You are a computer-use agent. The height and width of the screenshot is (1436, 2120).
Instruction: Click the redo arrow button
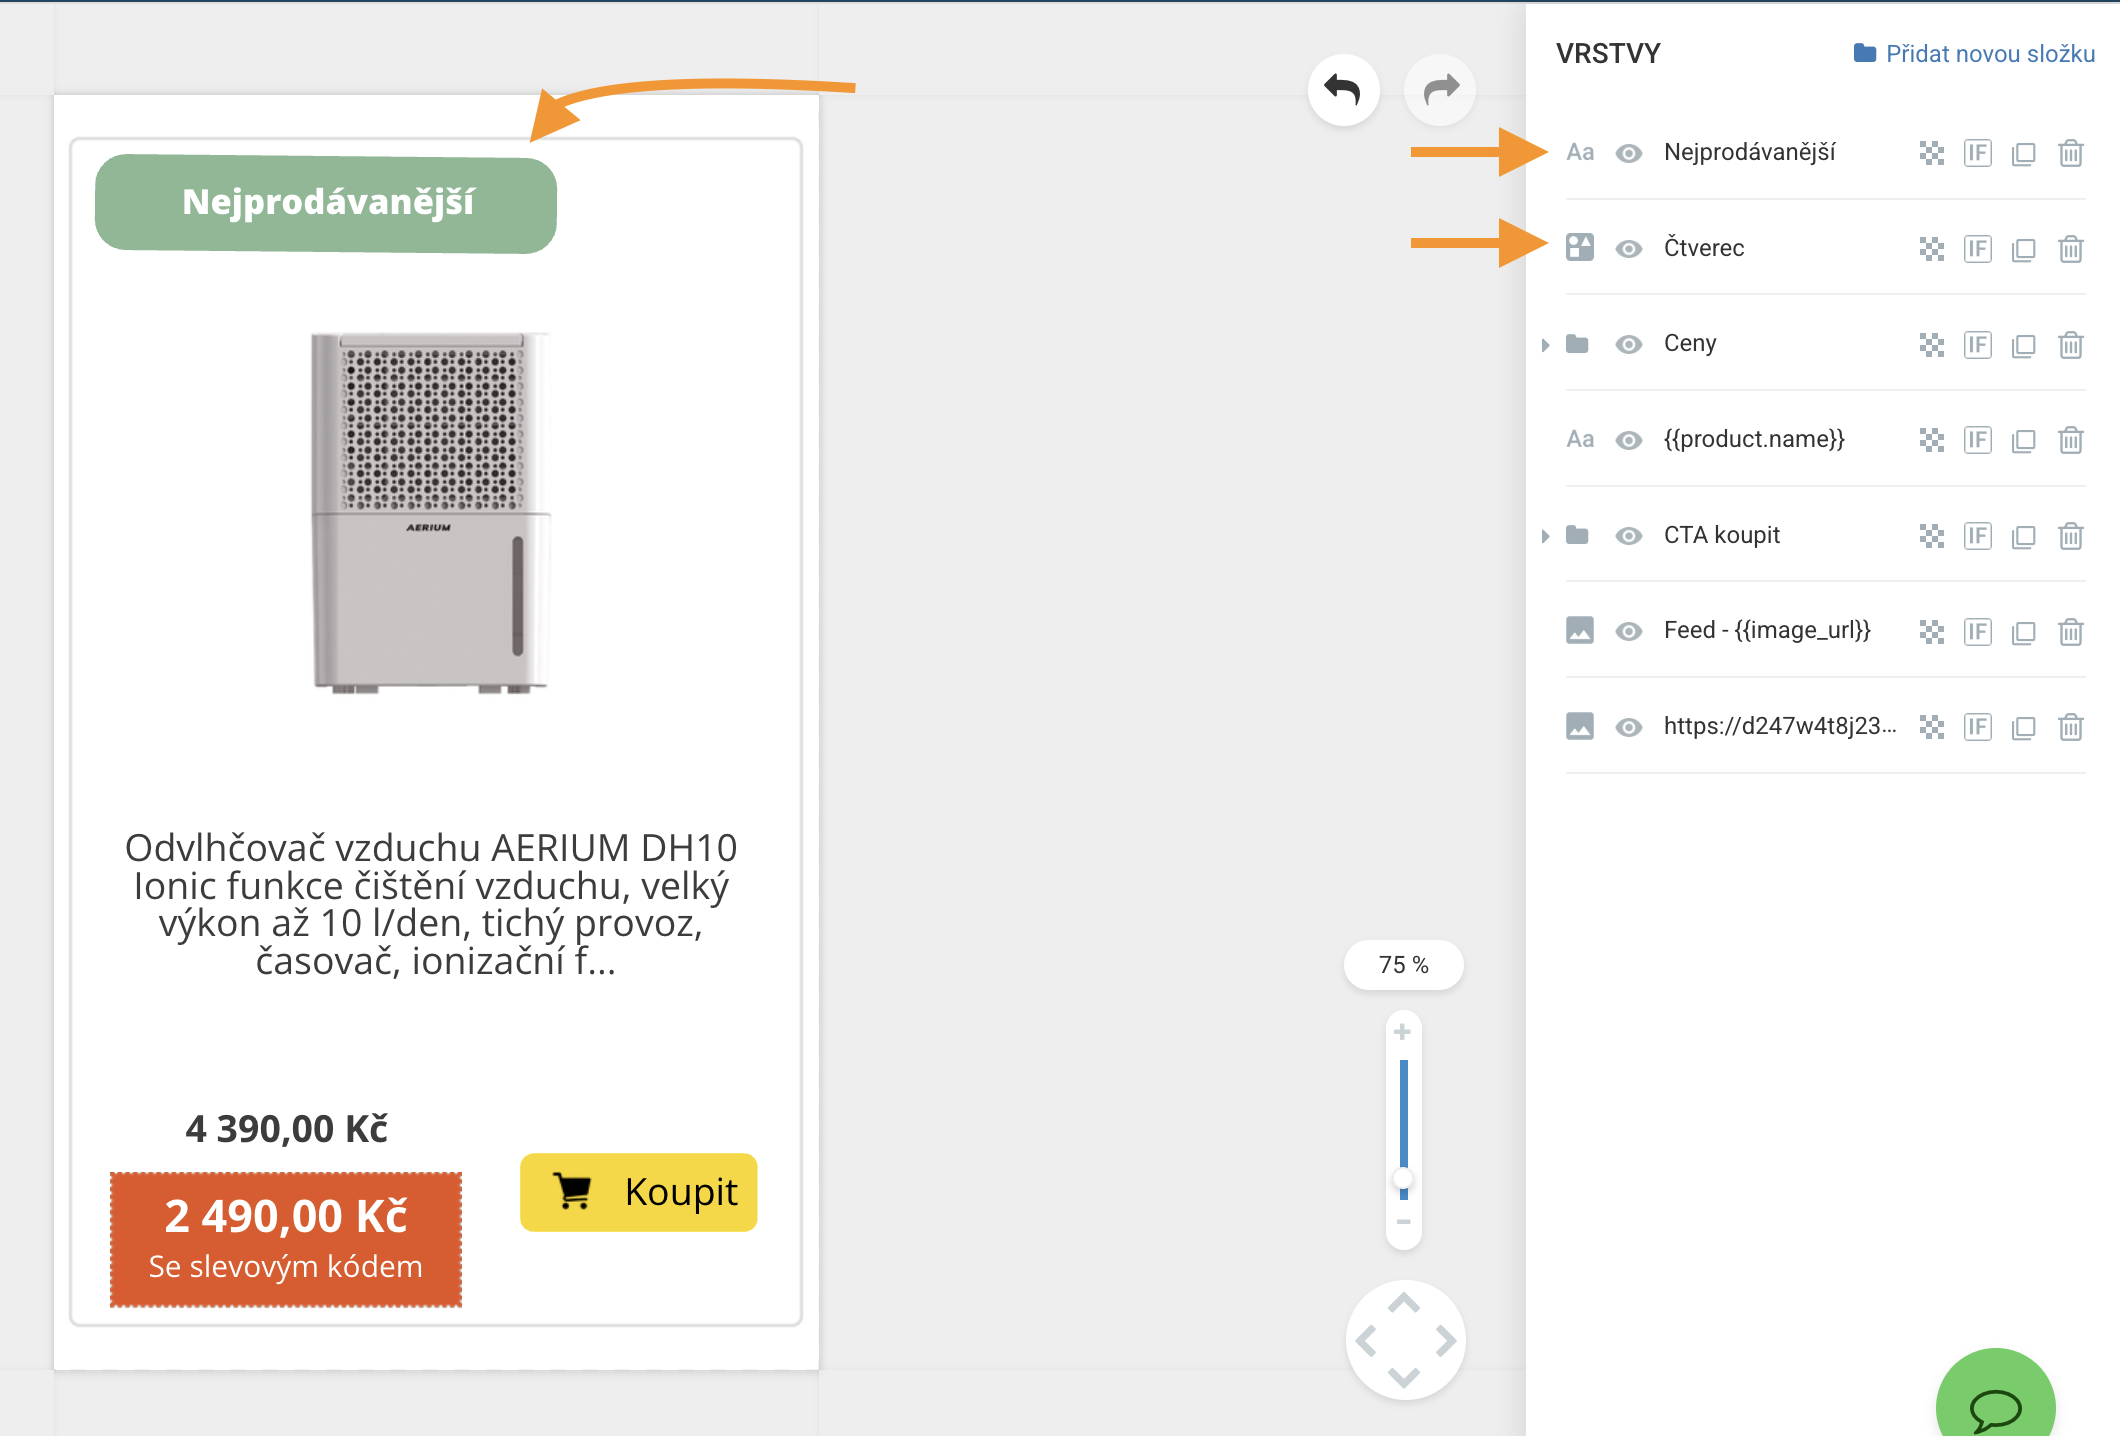1440,91
